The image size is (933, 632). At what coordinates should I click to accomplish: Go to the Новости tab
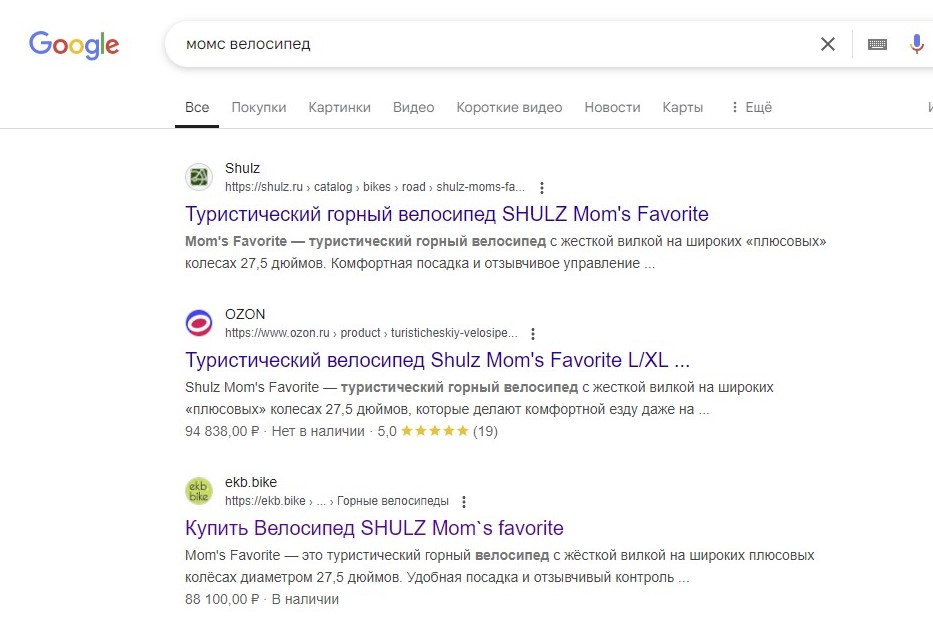point(612,107)
